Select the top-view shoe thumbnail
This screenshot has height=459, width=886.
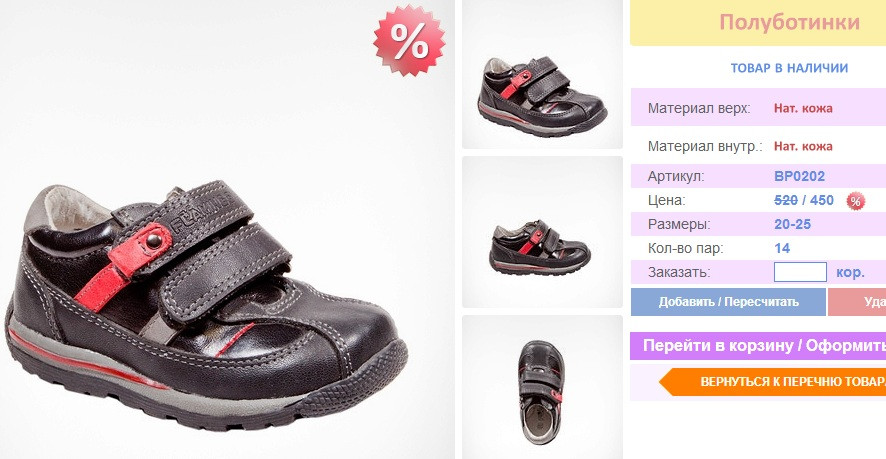542,387
